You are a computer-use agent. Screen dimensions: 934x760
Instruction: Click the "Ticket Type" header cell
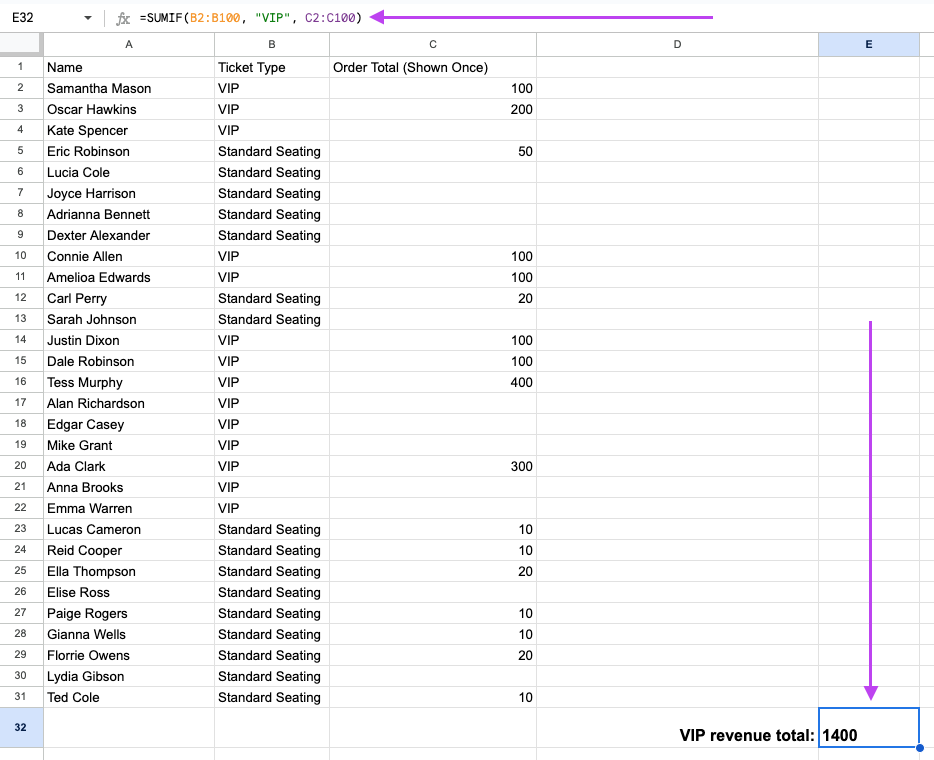pos(272,67)
